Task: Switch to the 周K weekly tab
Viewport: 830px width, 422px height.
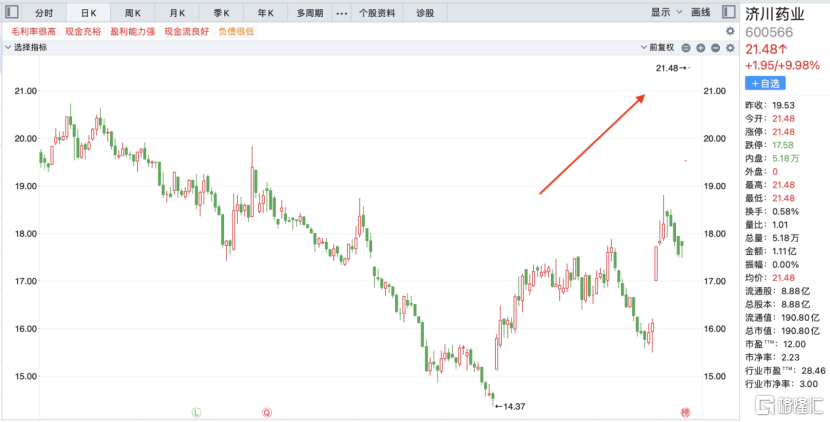Action: tap(133, 13)
